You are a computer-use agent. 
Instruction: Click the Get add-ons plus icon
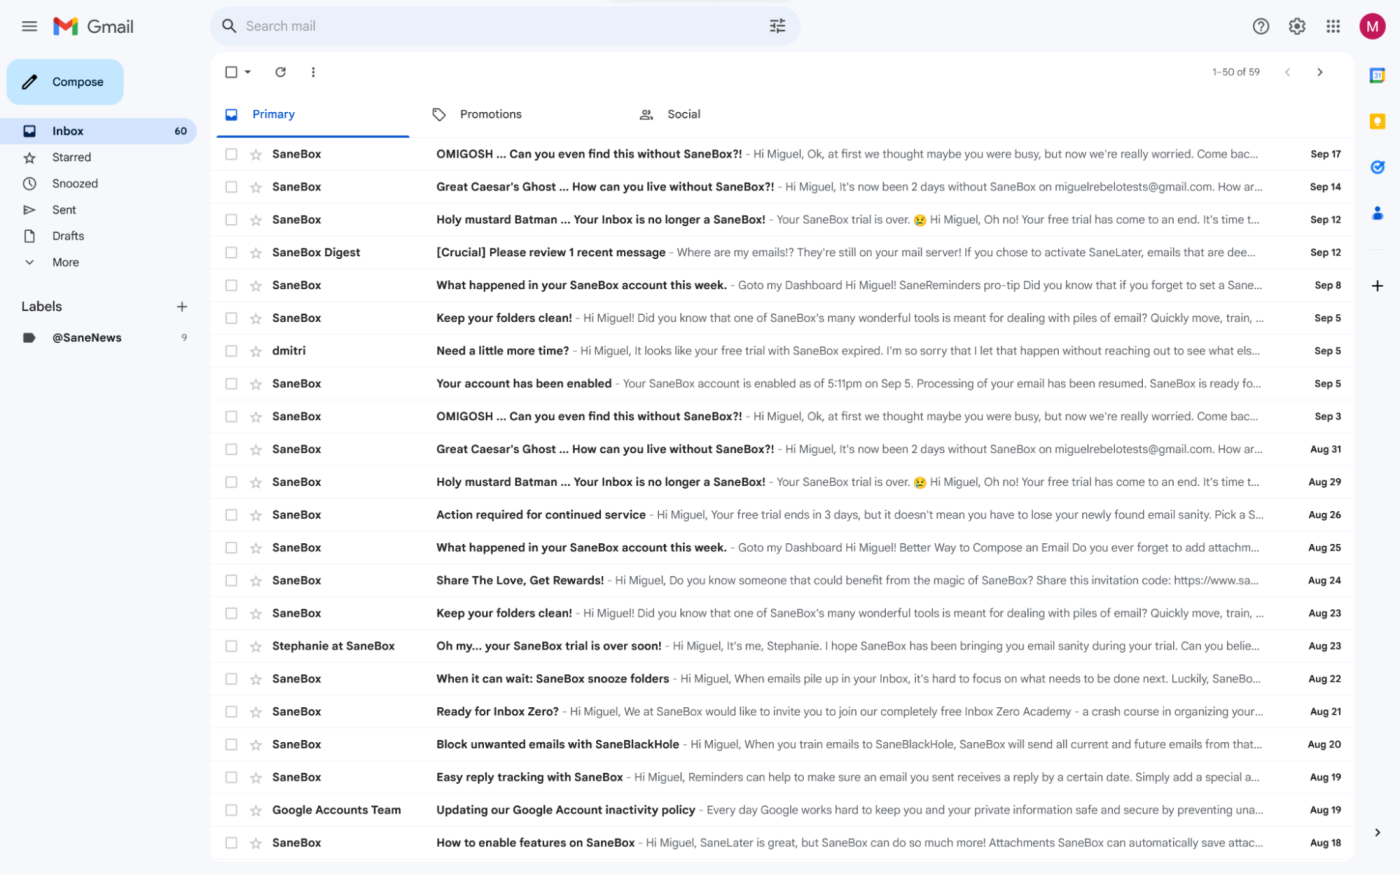pos(1377,286)
